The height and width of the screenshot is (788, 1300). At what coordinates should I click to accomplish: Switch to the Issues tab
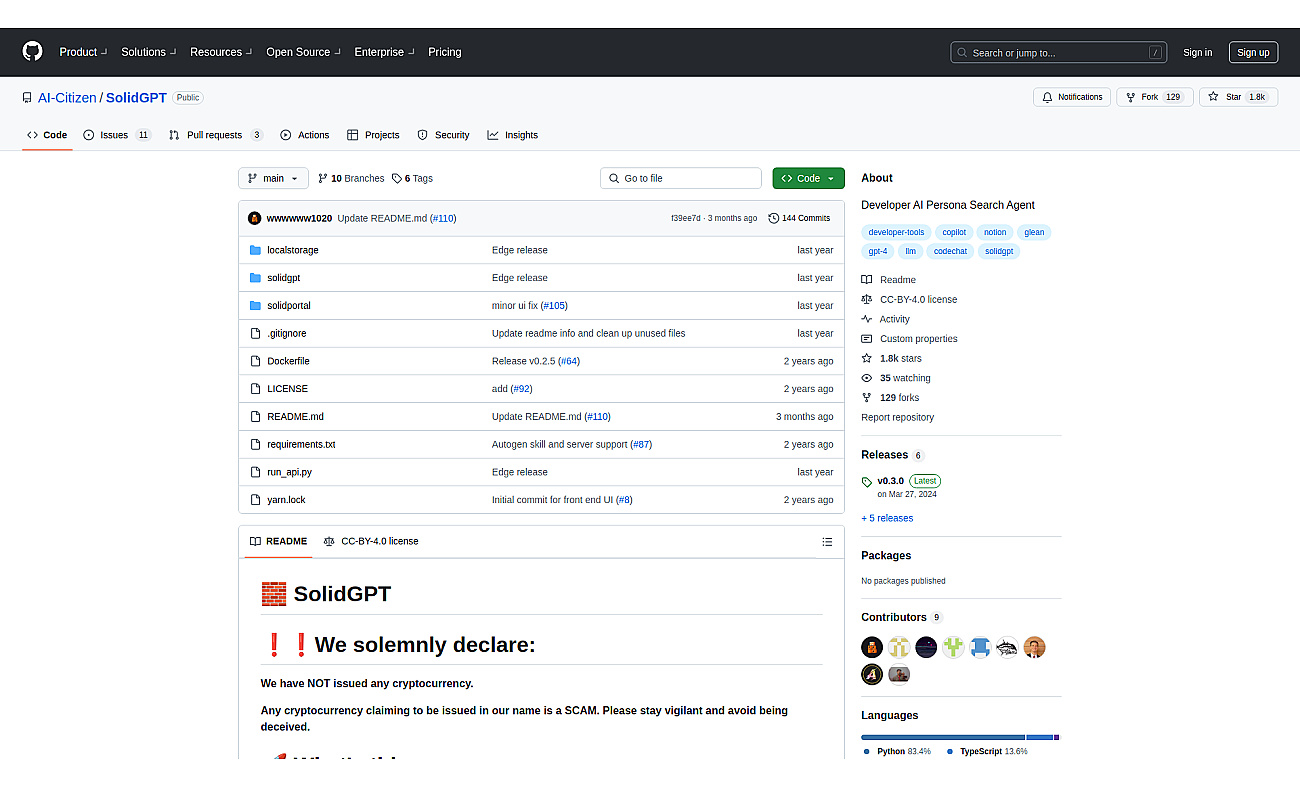pyautogui.click(x=117, y=135)
